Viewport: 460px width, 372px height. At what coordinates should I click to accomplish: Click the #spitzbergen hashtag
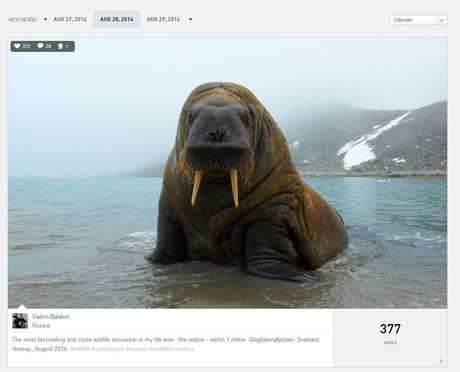click(x=108, y=349)
